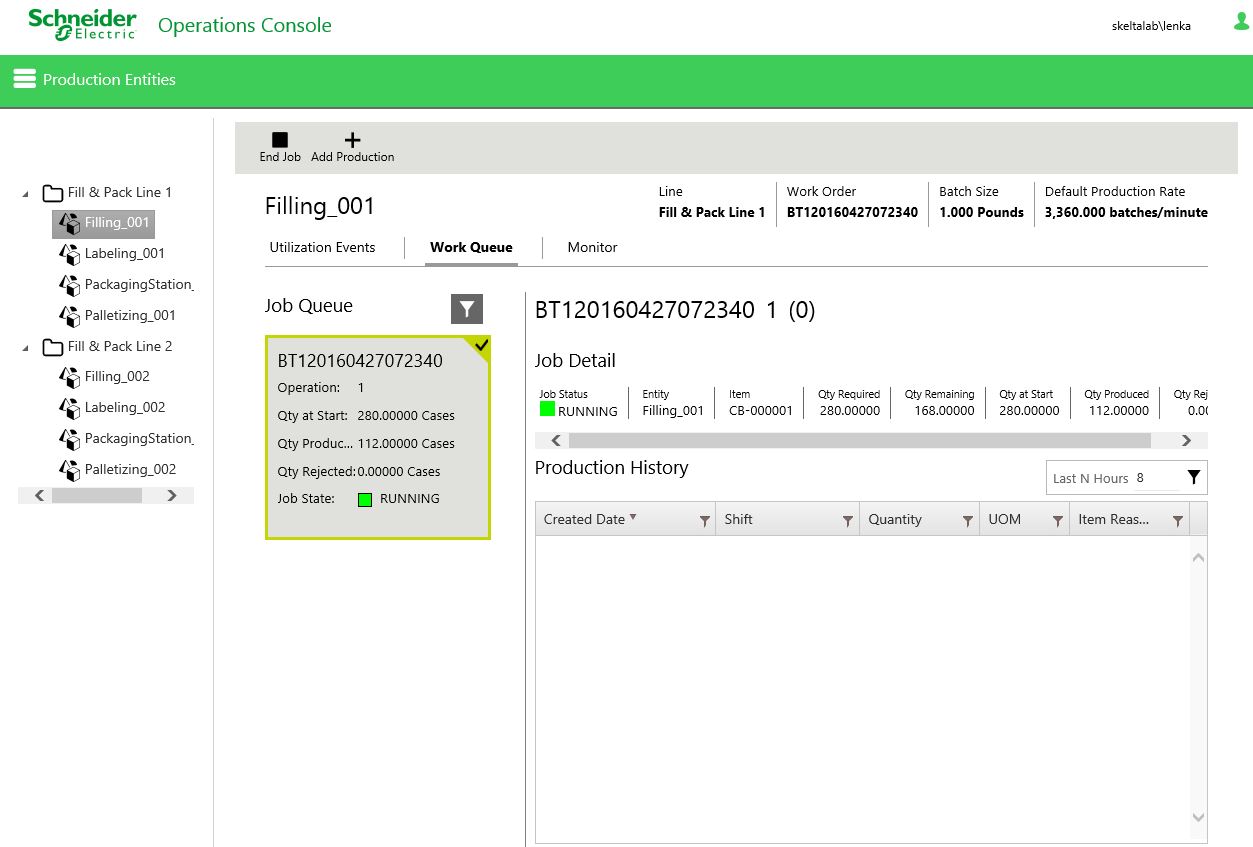Screen dimensions: 1253x847
Task: Click the Filling_001 entity icon
Action: pos(69,223)
